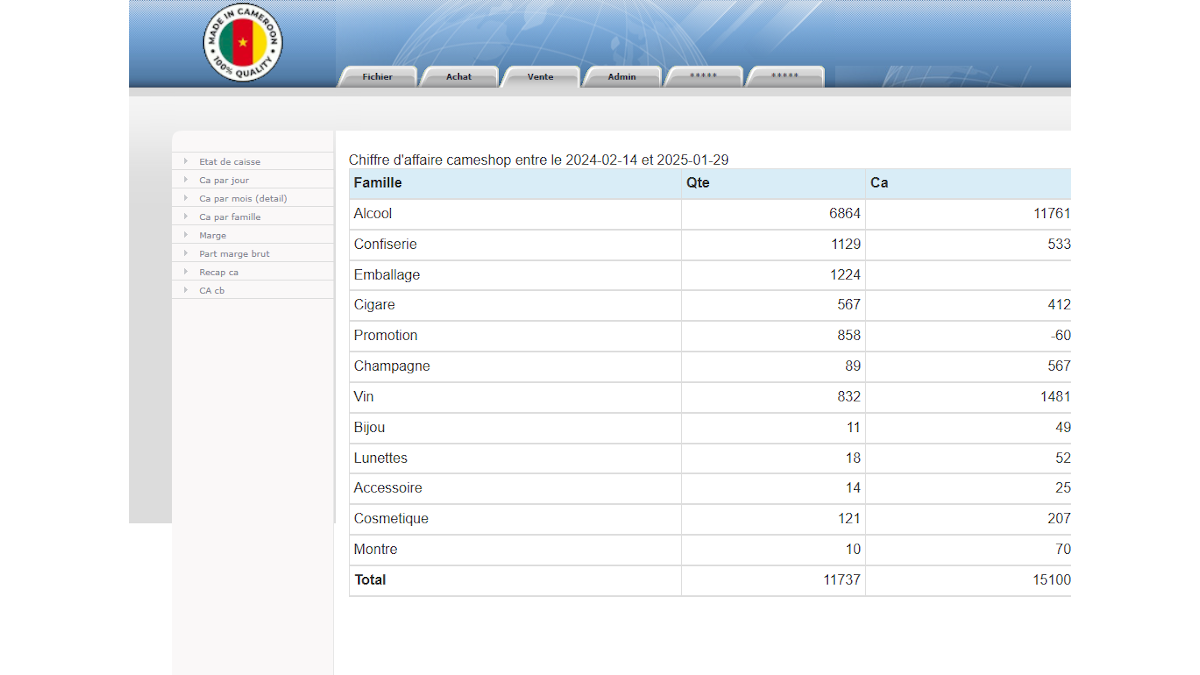This screenshot has width=1200, height=675.
Task: Open Part marge brut report
Action: 235,254
